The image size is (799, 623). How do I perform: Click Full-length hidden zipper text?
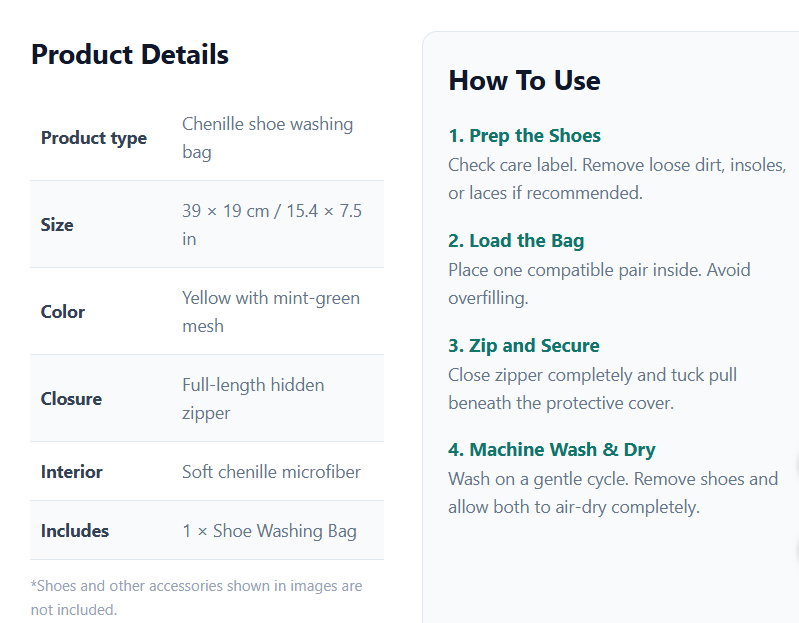[x=253, y=399]
